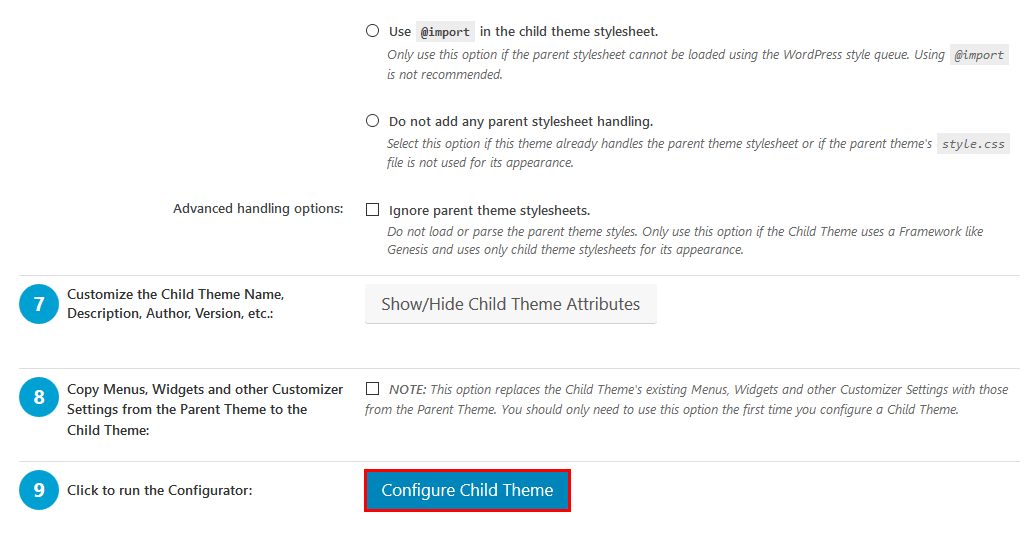
Task: Select 'Do not add any parent stylesheet handling' radio
Action: (x=373, y=121)
